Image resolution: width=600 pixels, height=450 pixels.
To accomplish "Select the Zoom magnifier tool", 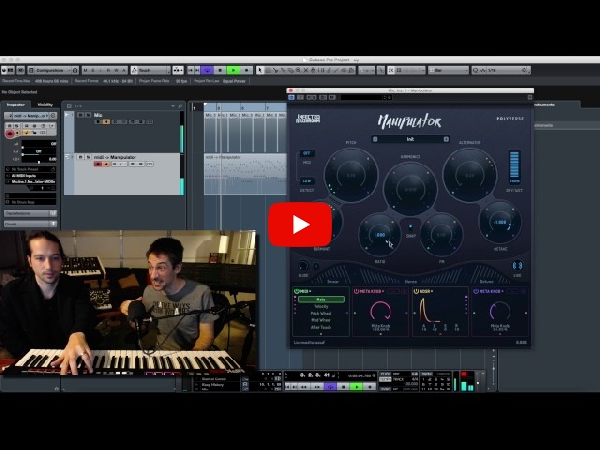I will [298, 70].
